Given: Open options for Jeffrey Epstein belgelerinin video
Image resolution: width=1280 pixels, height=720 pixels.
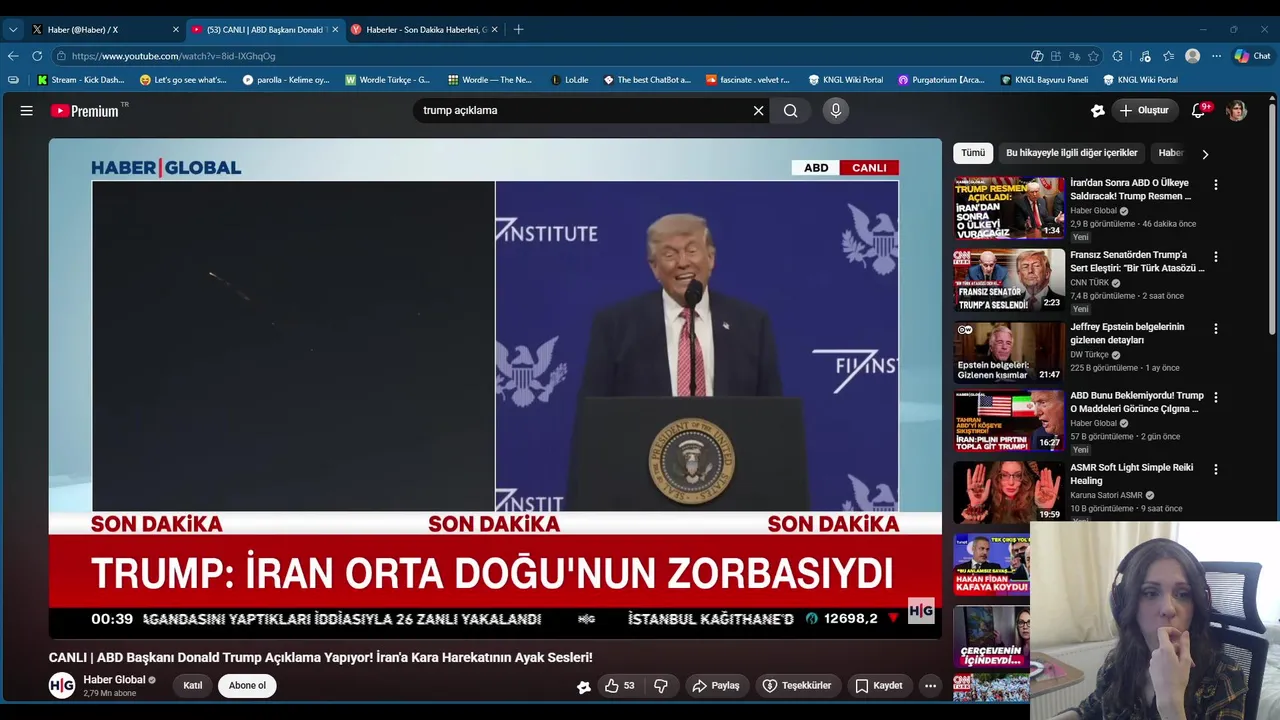Looking at the screenshot, I should tap(1216, 329).
